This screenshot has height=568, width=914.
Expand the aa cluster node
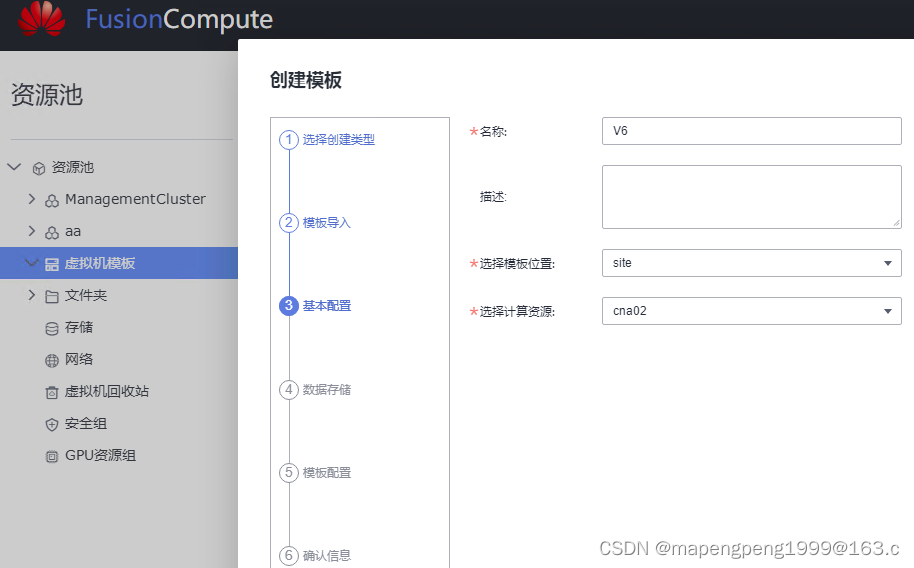(31, 231)
